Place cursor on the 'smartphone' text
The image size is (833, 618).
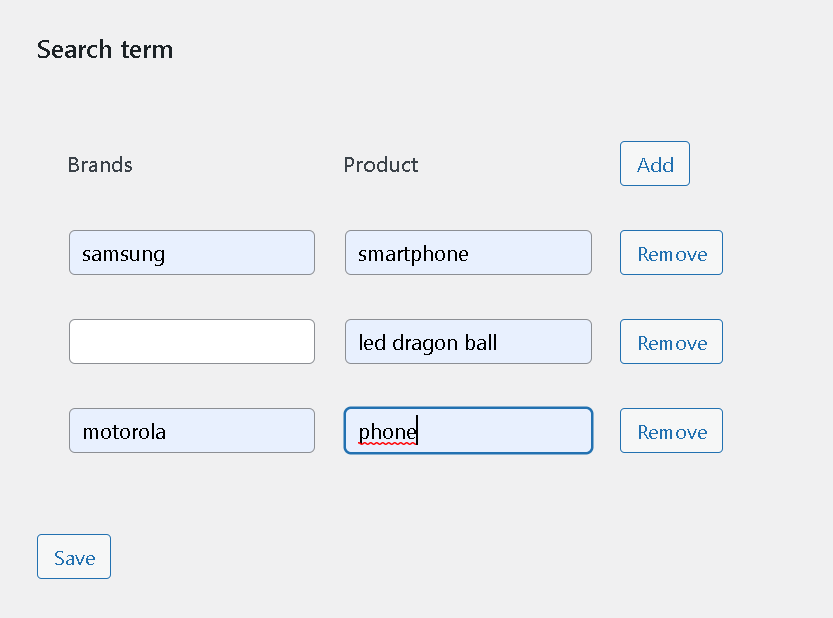click(413, 254)
